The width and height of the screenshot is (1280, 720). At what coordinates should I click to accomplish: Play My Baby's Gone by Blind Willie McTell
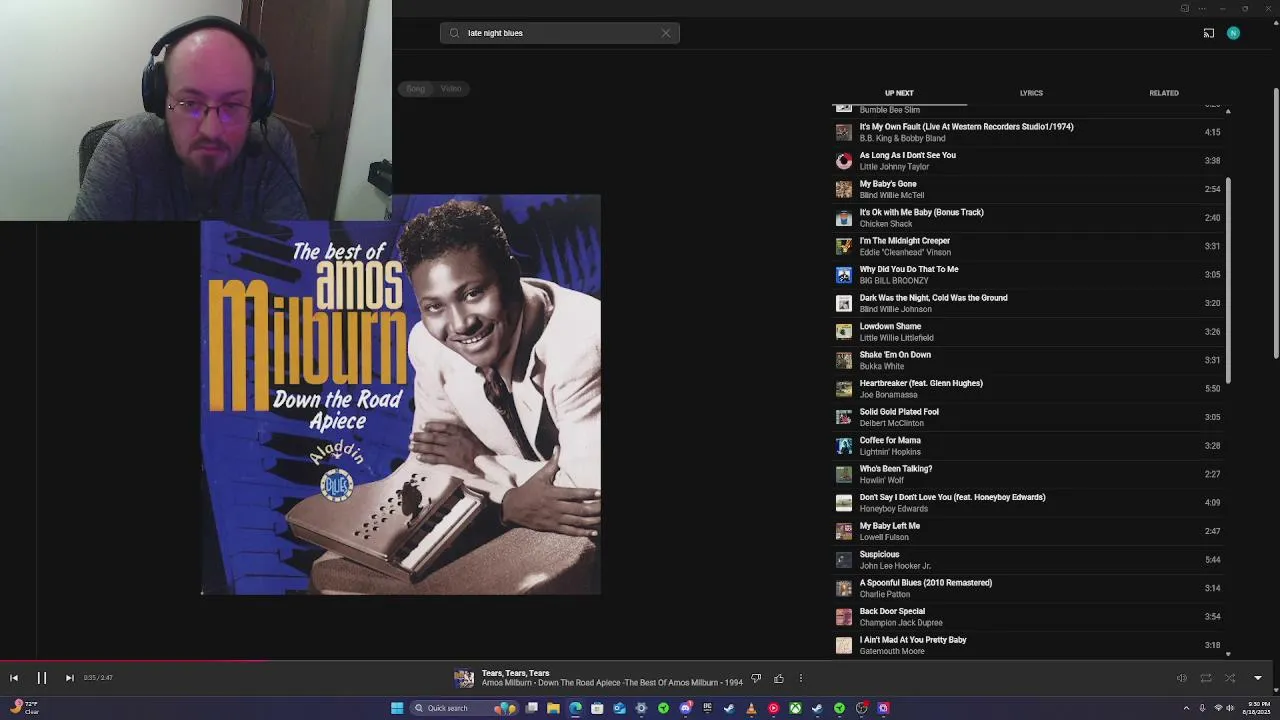tap(1029, 189)
